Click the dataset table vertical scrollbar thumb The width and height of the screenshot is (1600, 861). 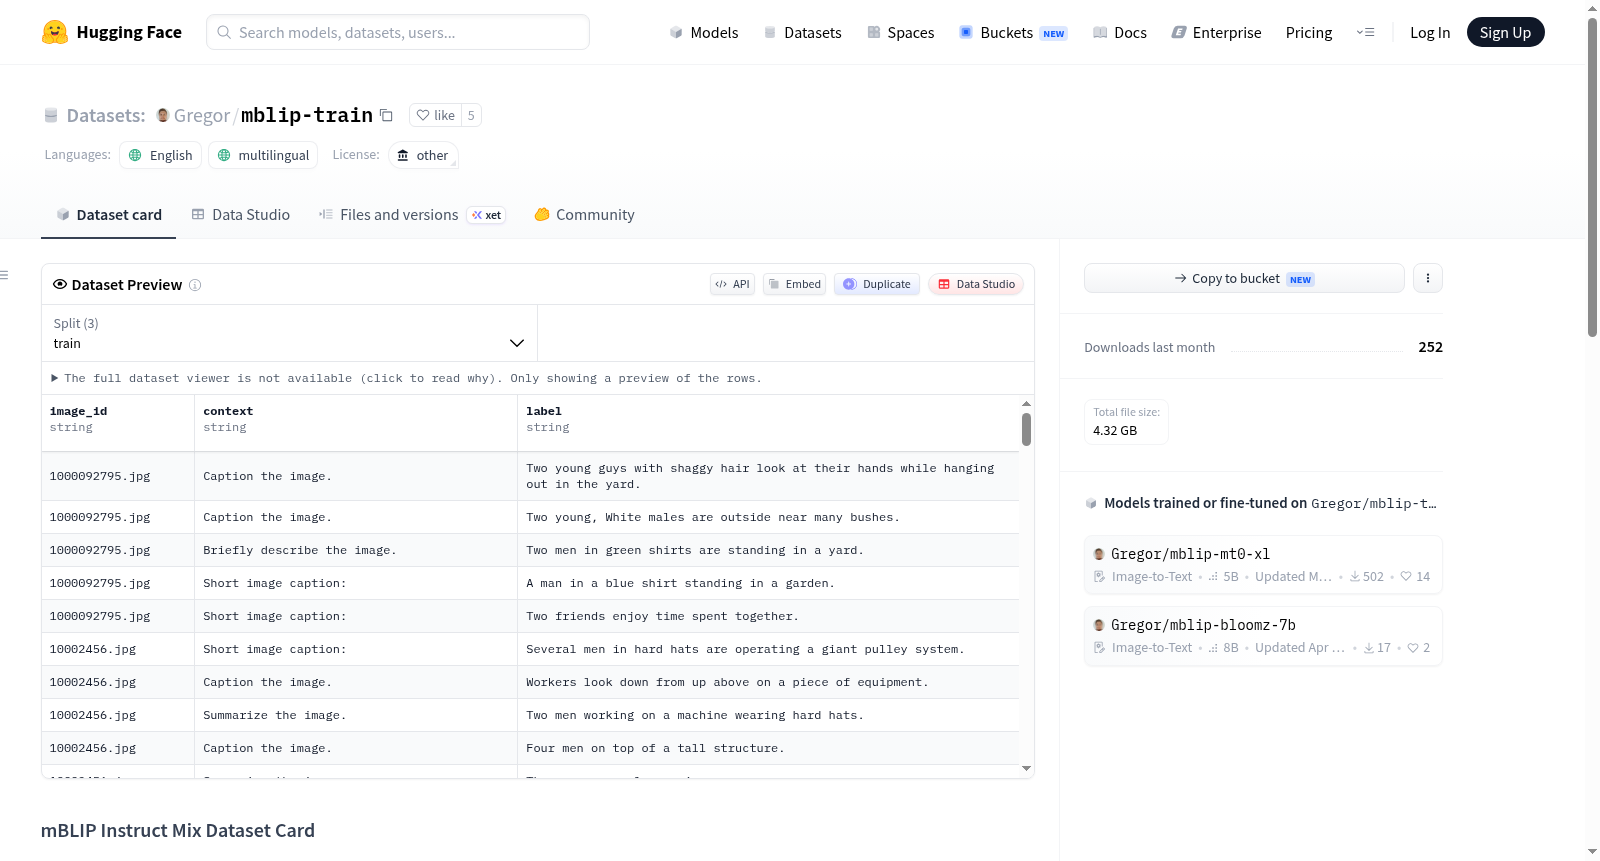(x=1026, y=429)
